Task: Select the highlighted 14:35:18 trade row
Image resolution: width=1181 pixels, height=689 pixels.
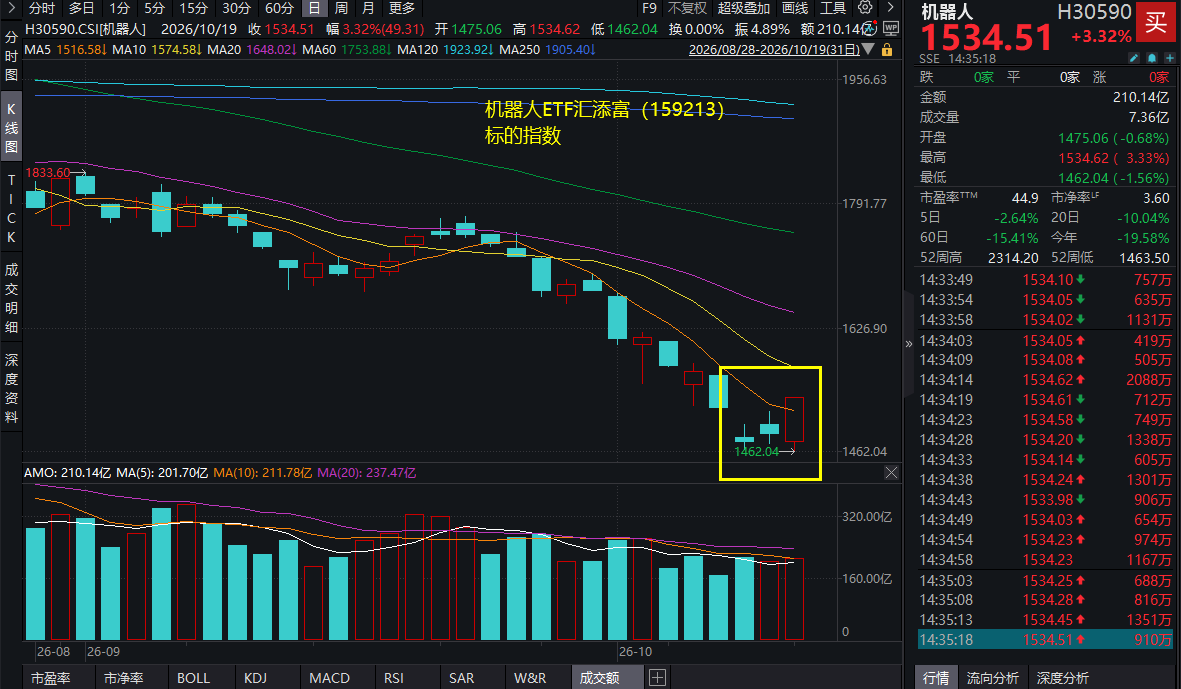Action: tap(1045, 639)
